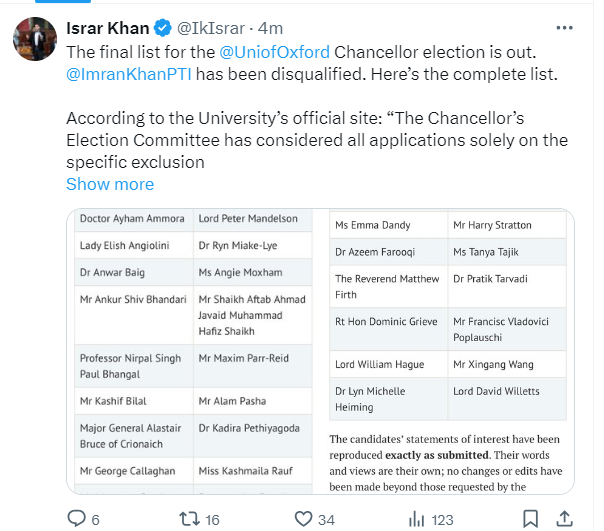The image size is (604, 531).
Task: Click the reply comment icon
Action: 77,518
